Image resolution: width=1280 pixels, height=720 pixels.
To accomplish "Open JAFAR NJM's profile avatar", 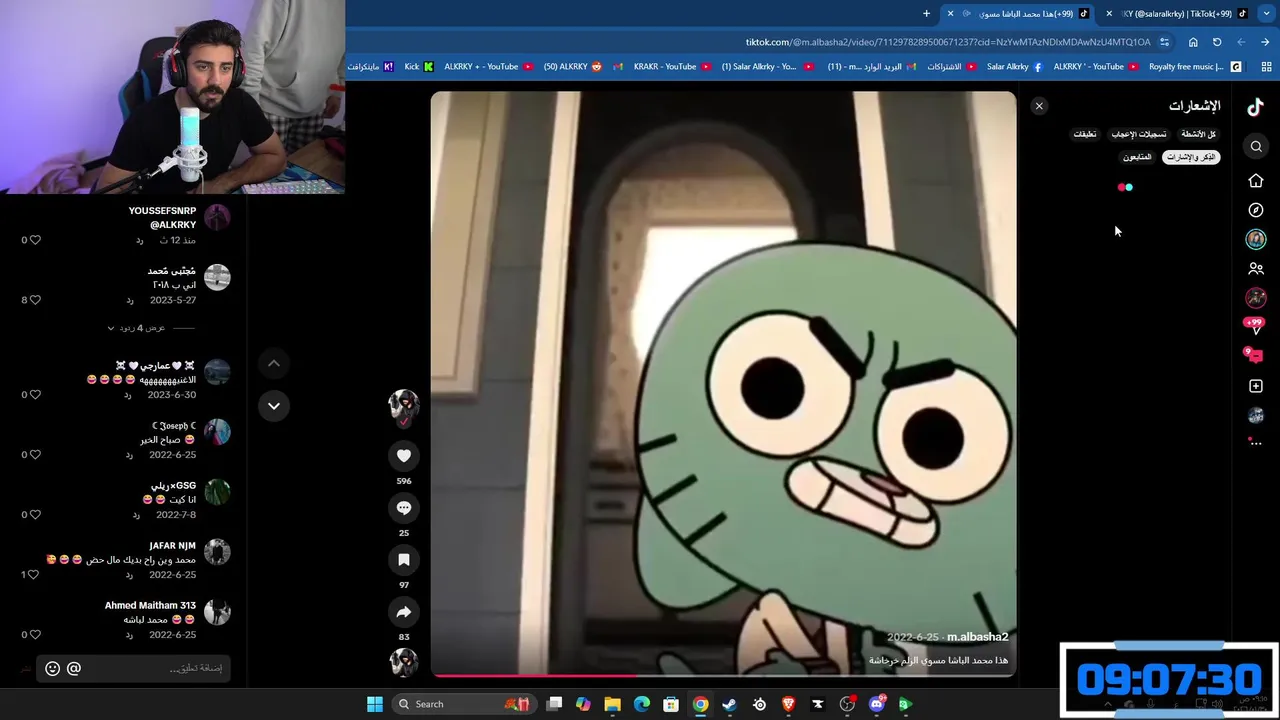I will [x=217, y=552].
